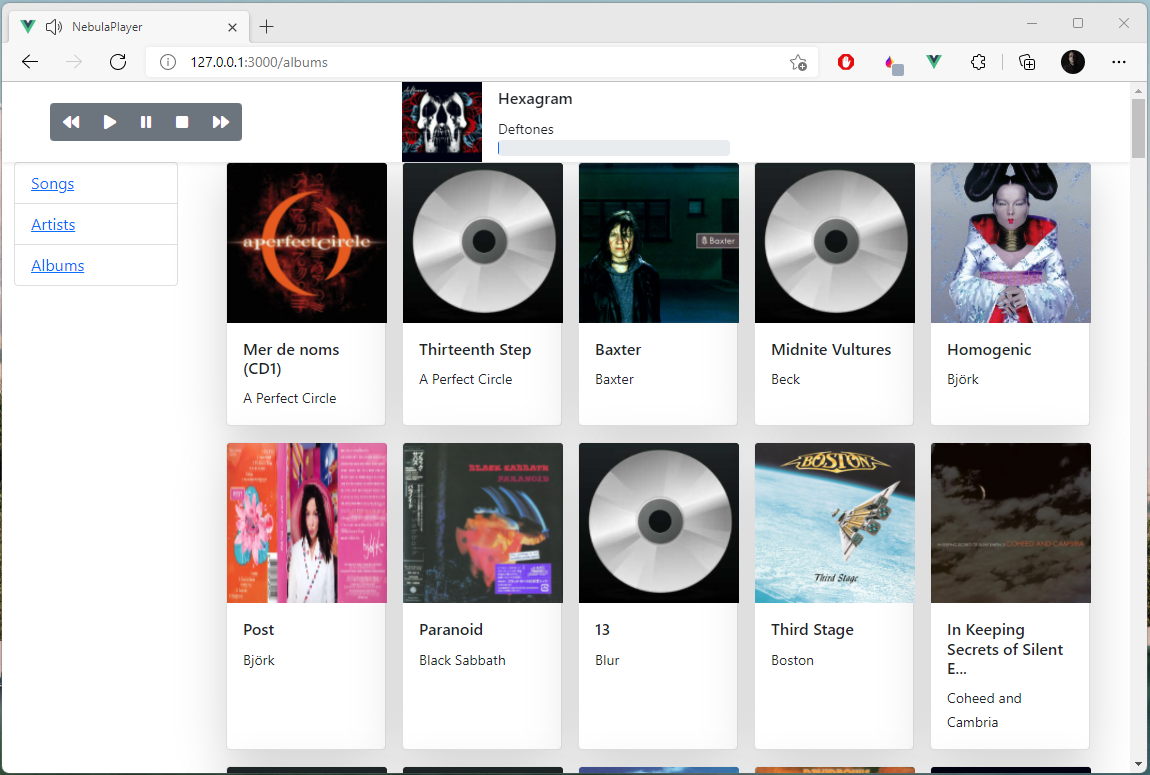Click the 'Mer de noms (CD1)' title
Viewport: 1150px width, 775px height.
click(291, 359)
